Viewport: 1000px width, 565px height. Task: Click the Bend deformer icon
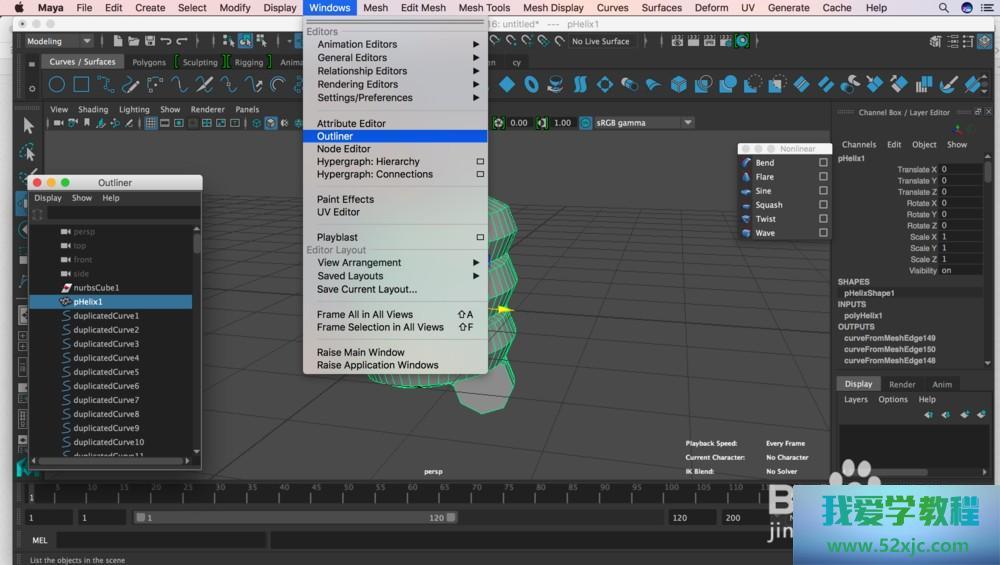(746, 162)
